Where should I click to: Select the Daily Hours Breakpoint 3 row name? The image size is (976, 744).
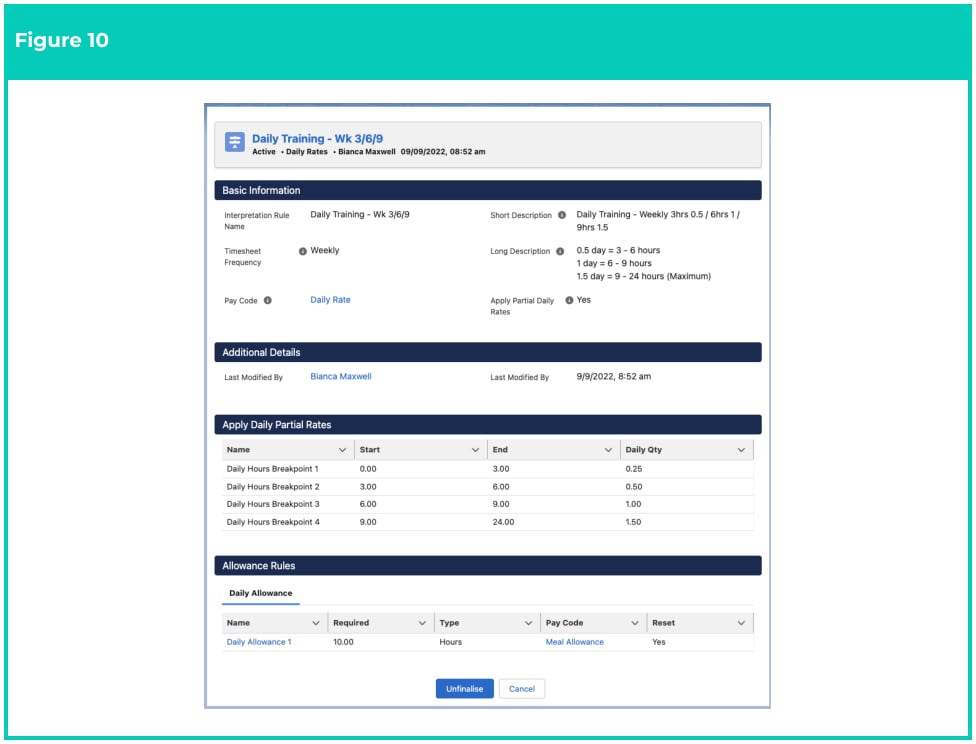[x=273, y=504]
